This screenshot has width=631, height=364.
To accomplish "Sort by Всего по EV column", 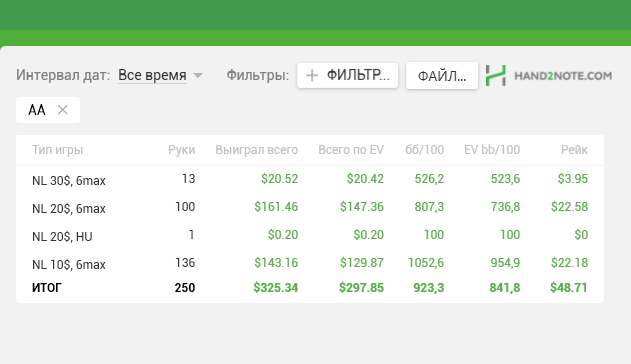I will click(351, 150).
